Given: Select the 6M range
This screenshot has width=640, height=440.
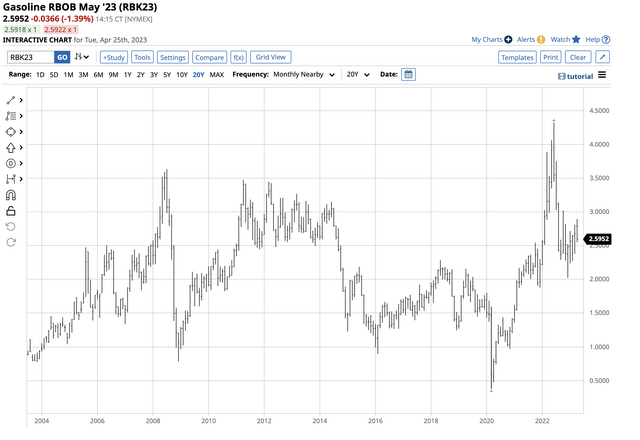Looking at the screenshot, I should tap(98, 75).
